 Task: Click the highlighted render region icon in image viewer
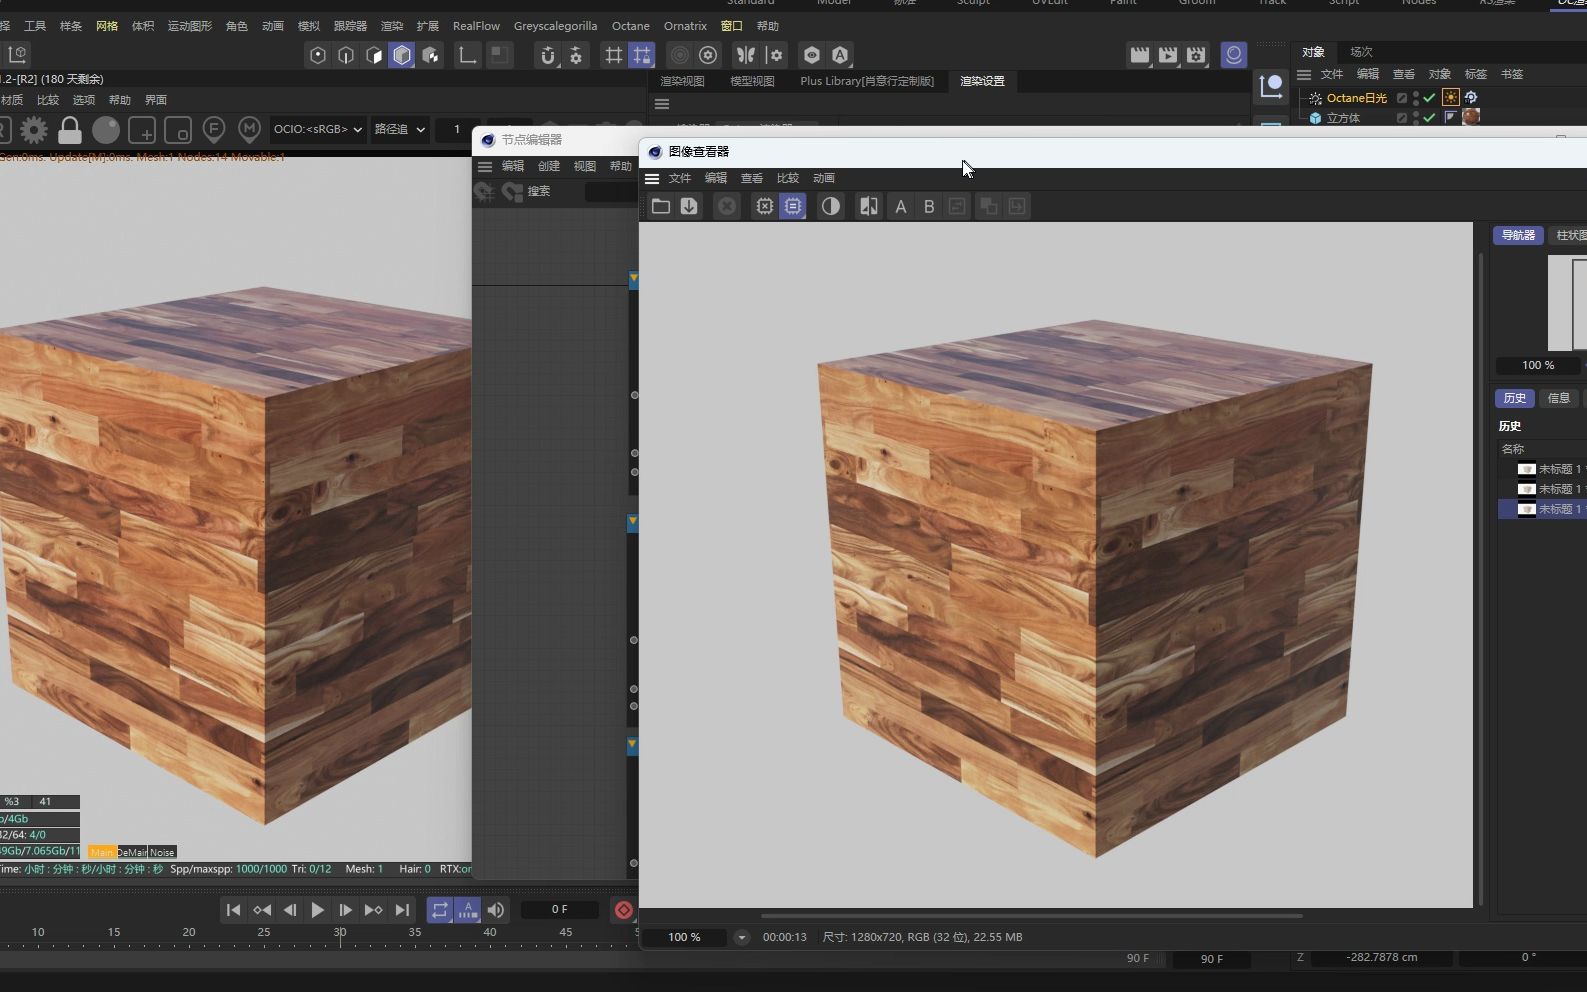point(793,206)
